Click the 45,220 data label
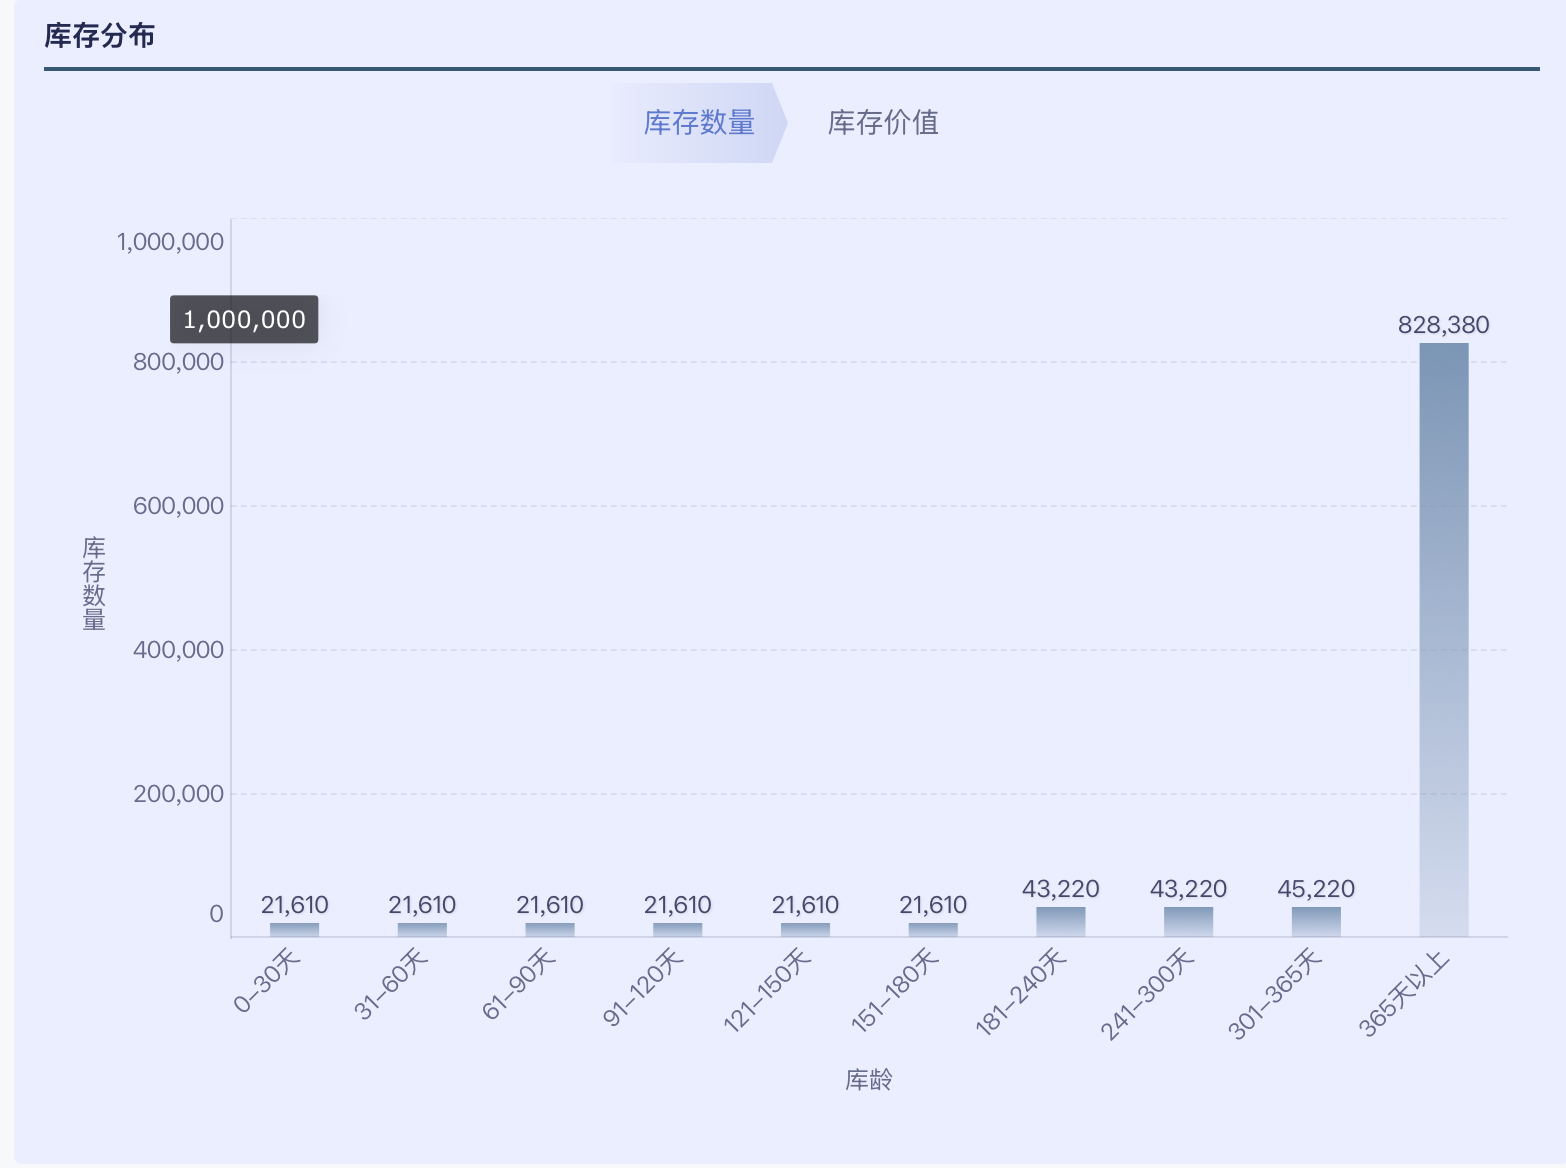Screen dimensions: 1566x1168 pos(1316,889)
